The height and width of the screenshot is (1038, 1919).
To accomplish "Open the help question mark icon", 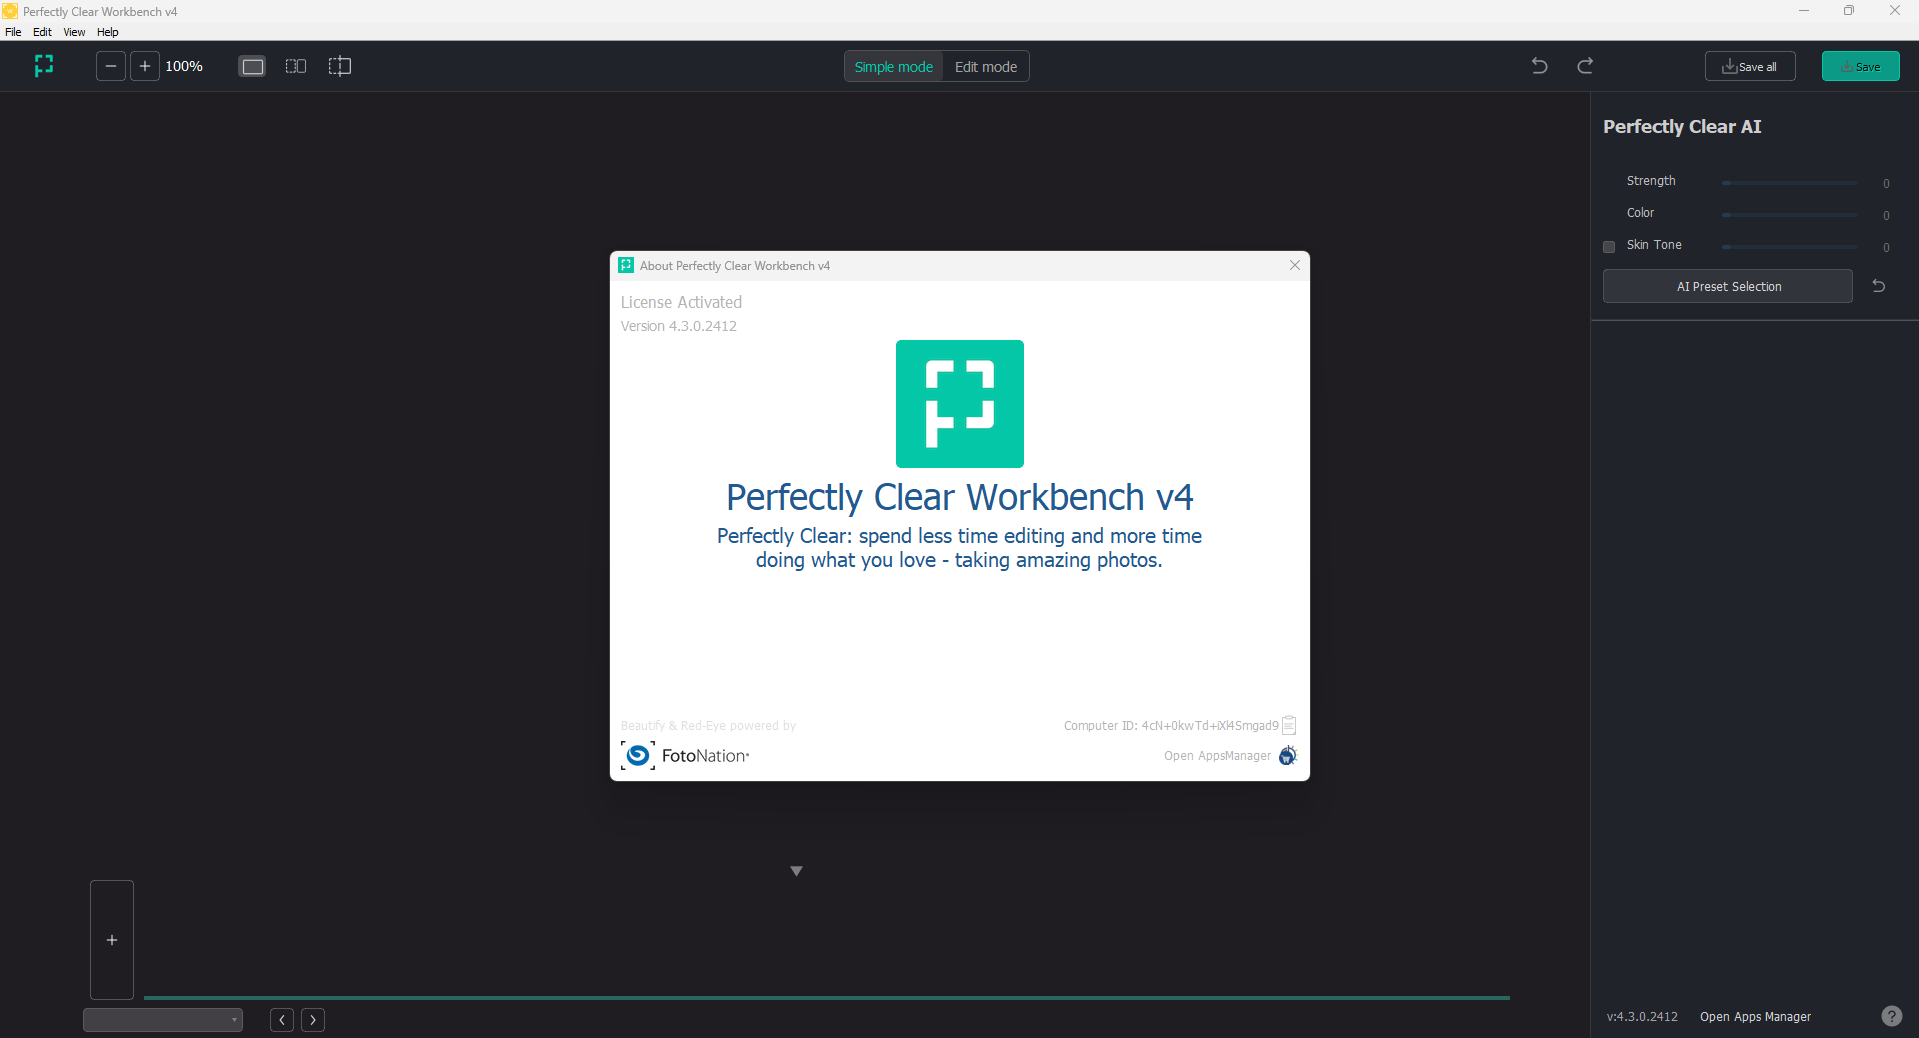I will [1892, 1016].
